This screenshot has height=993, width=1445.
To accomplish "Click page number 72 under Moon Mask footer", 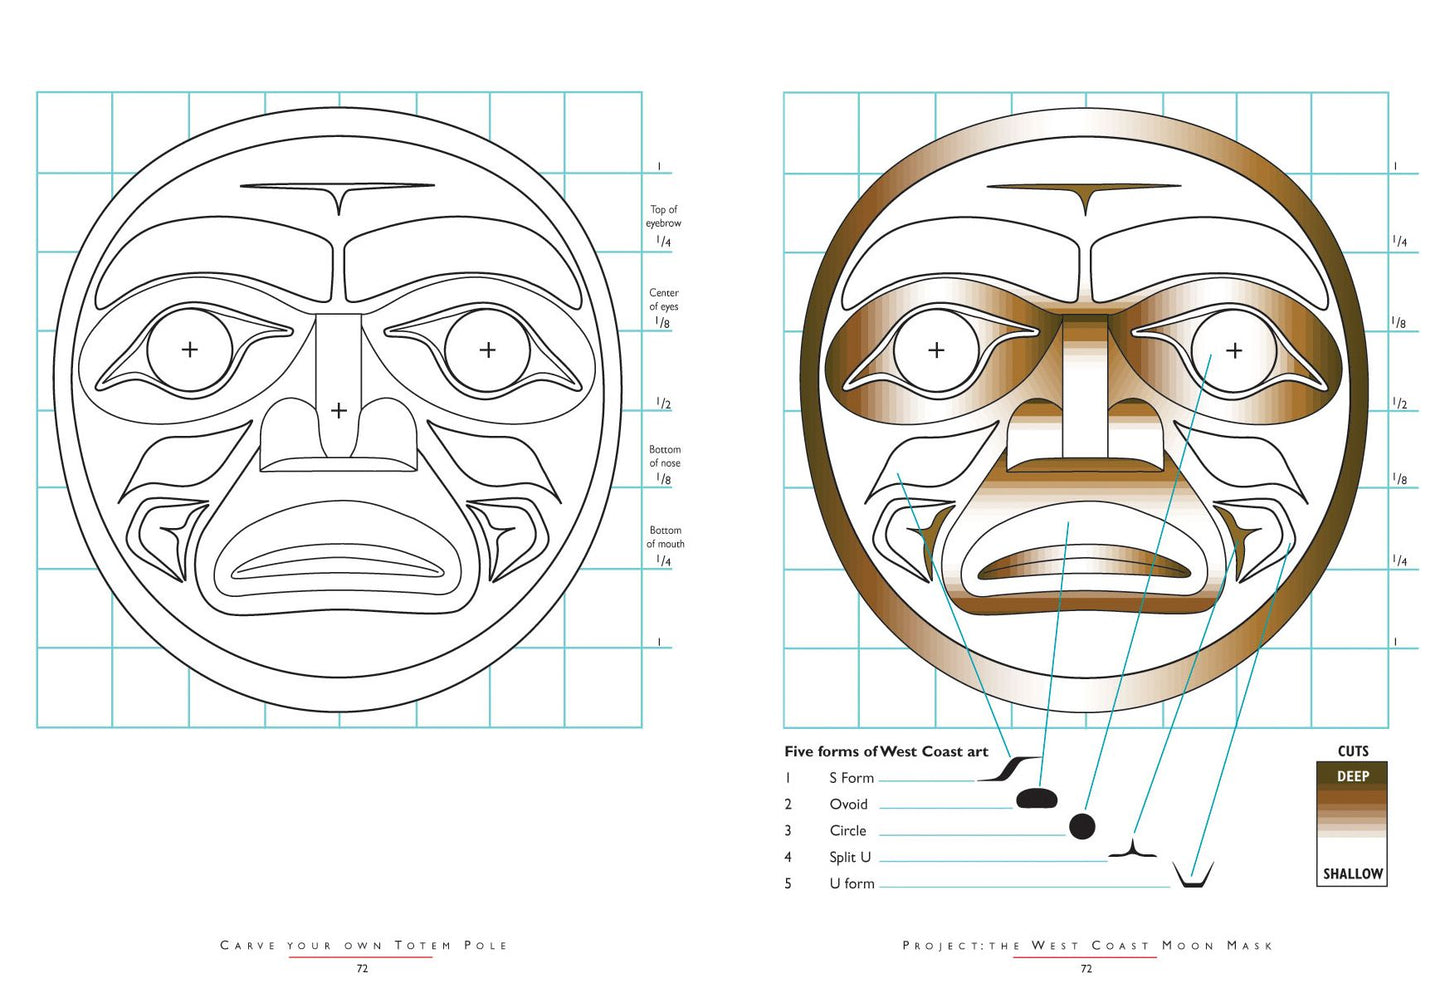I will pos(1086,969).
